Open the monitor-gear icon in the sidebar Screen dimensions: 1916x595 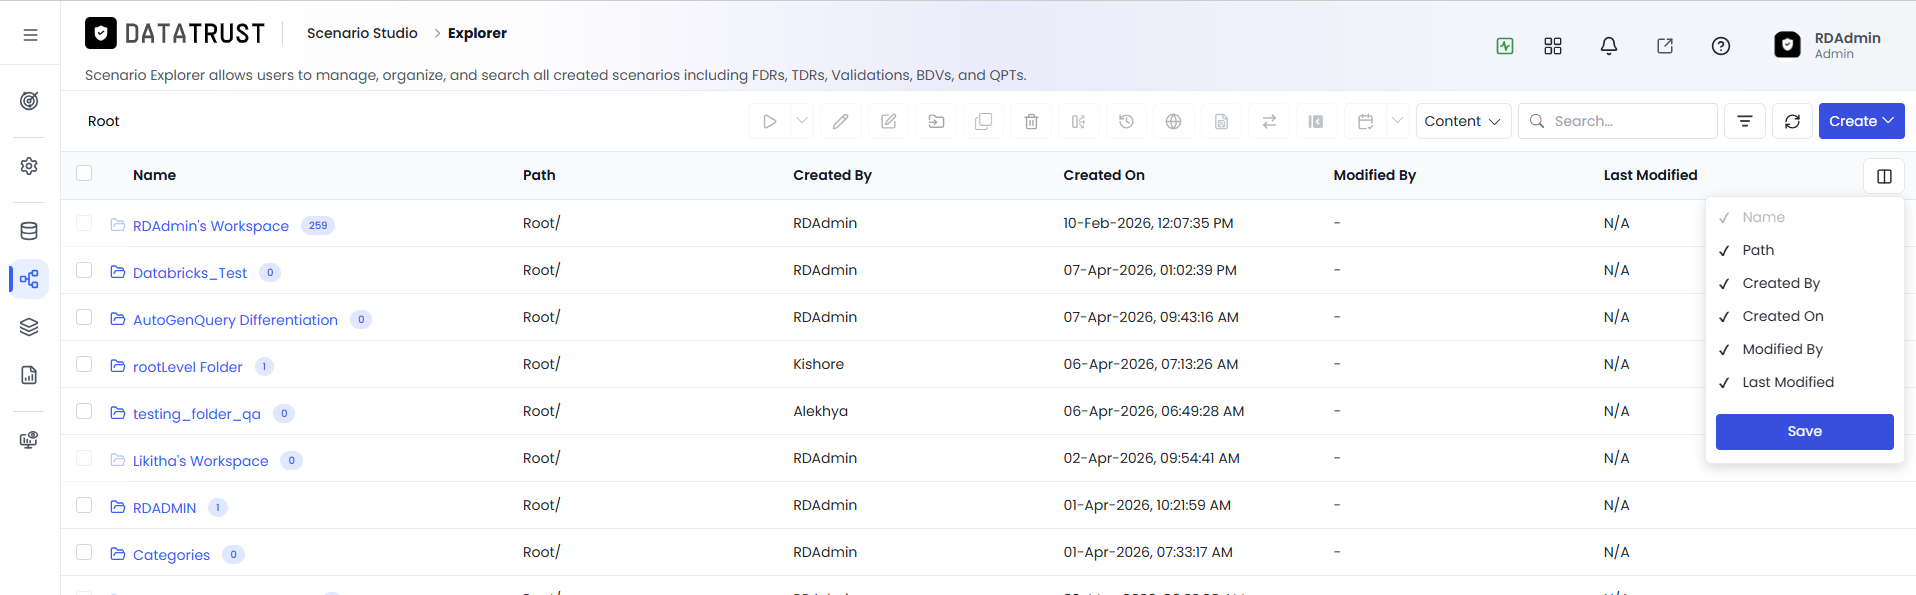(30, 440)
